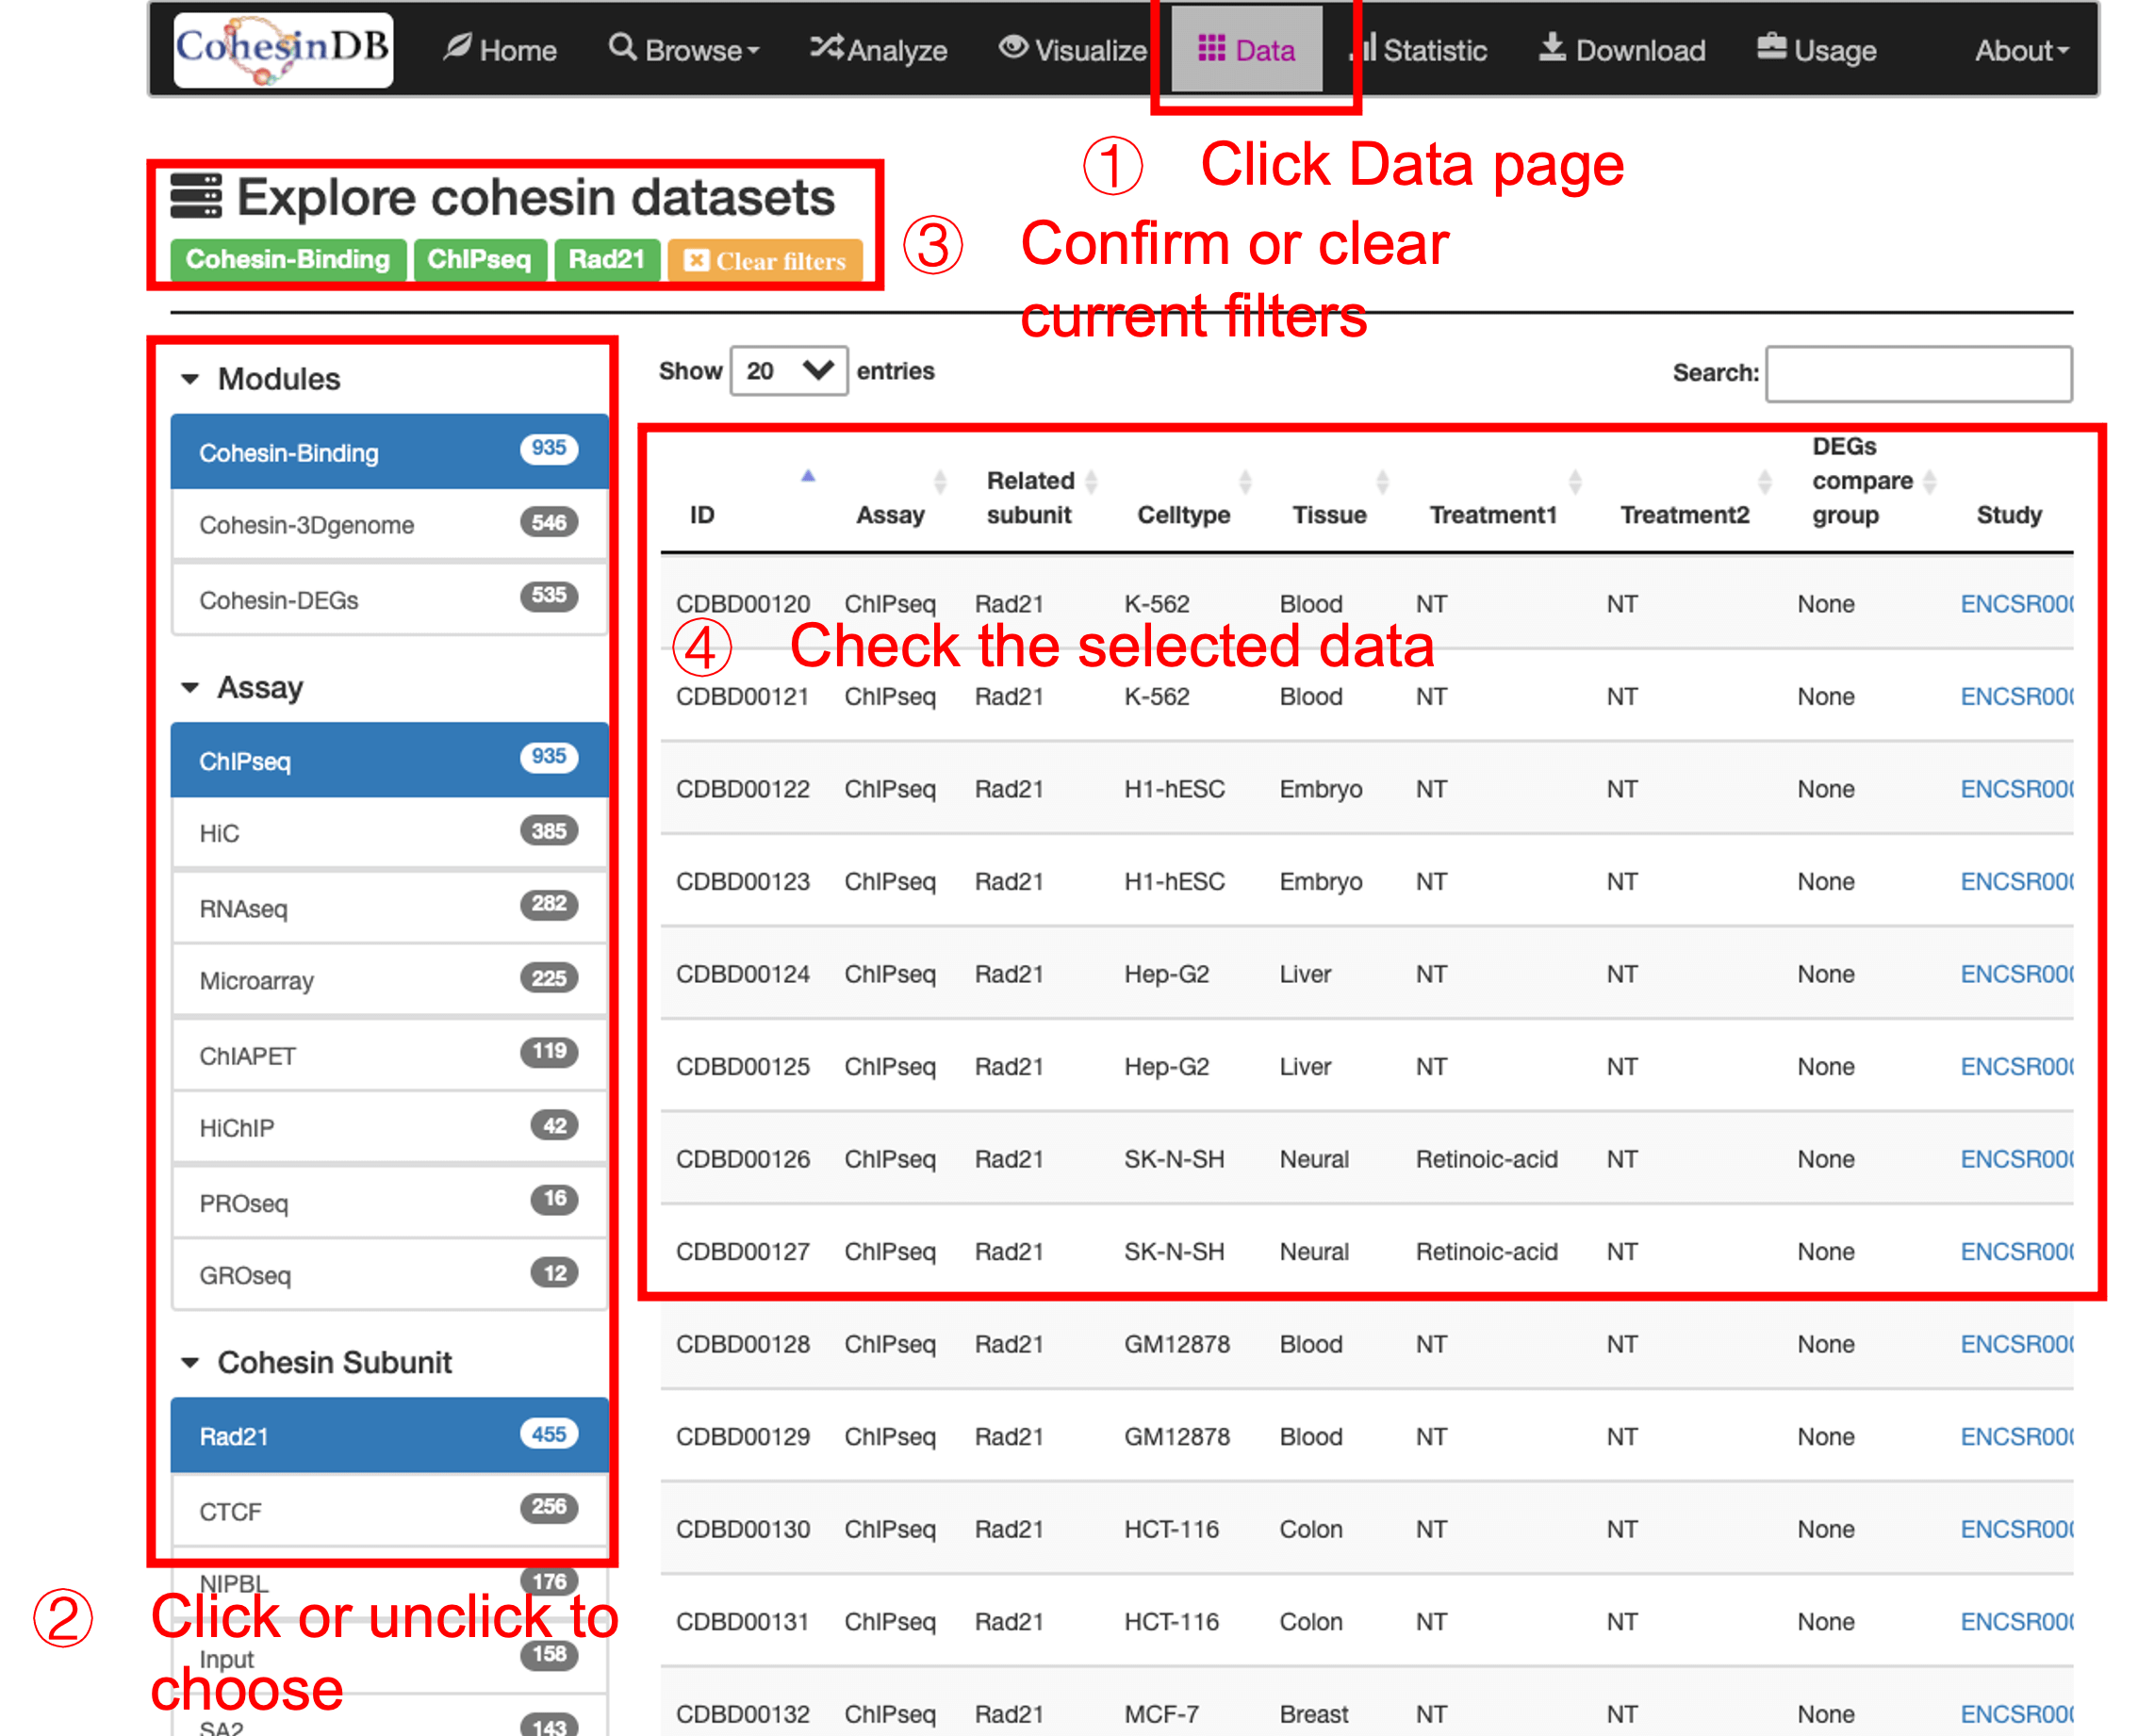This screenshot has height=1736, width=2138.
Task: Sort table by ID column arrow
Action: point(808,477)
